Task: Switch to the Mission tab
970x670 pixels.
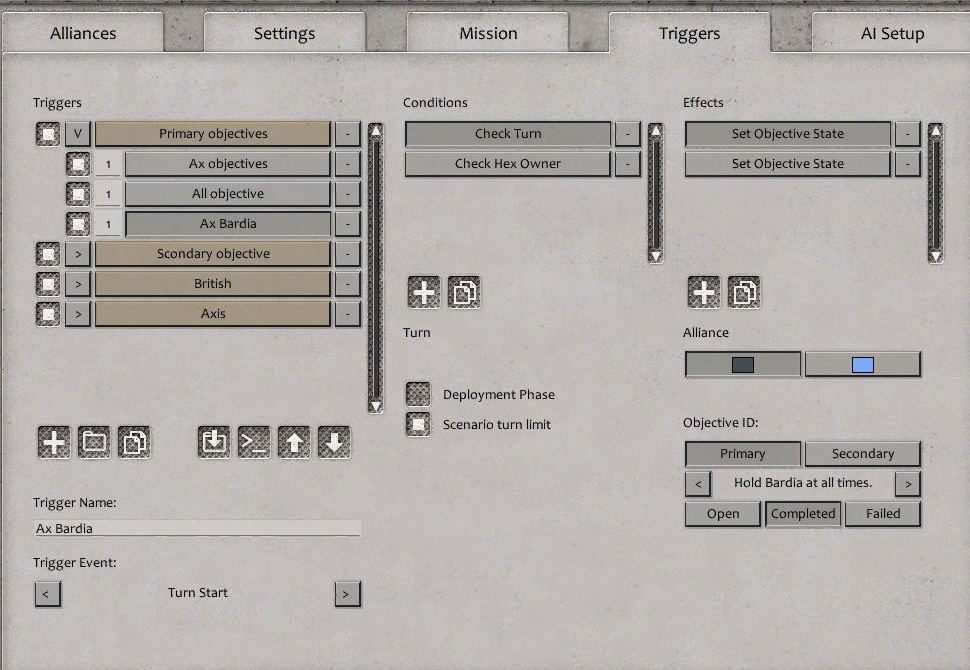Action: click(x=488, y=33)
